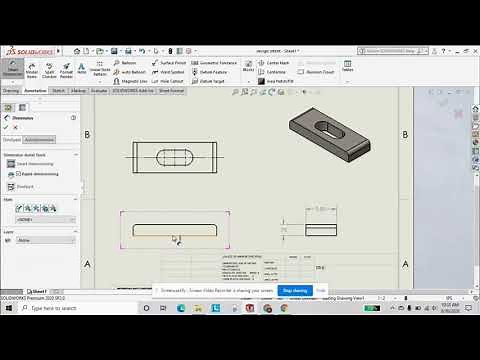This screenshot has width=480, height=360.
Task: Expand the Smart Dimension dropdown arrow
Action: click(x=13, y=81)
